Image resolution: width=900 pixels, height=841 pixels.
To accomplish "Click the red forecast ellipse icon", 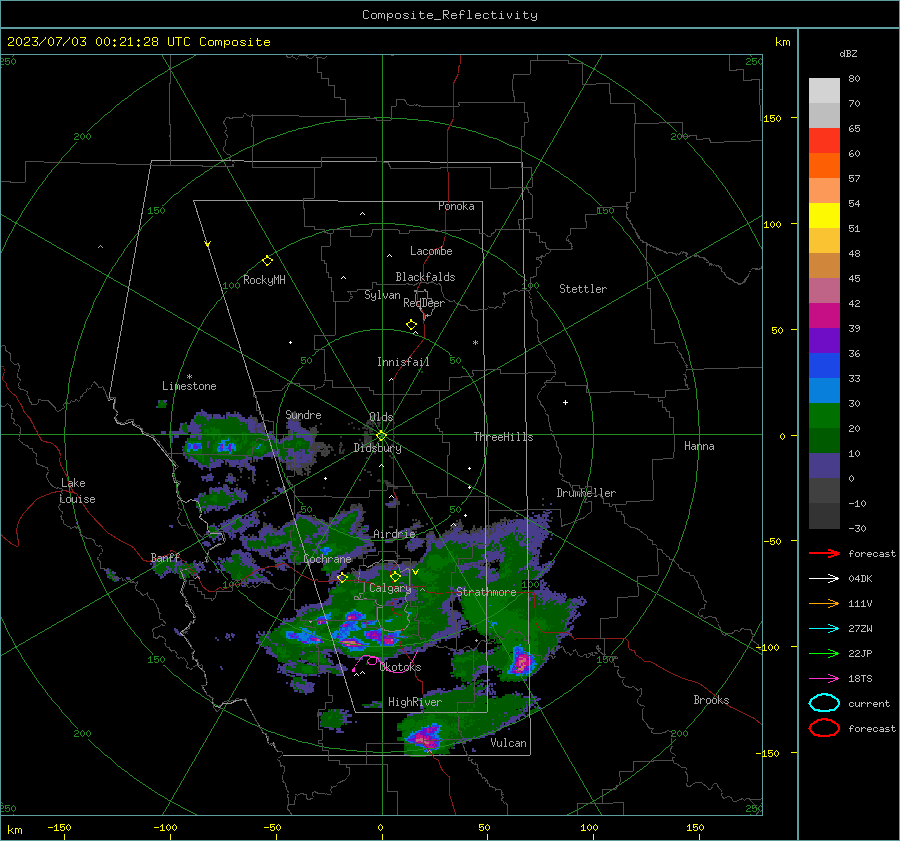I will 824,728.
